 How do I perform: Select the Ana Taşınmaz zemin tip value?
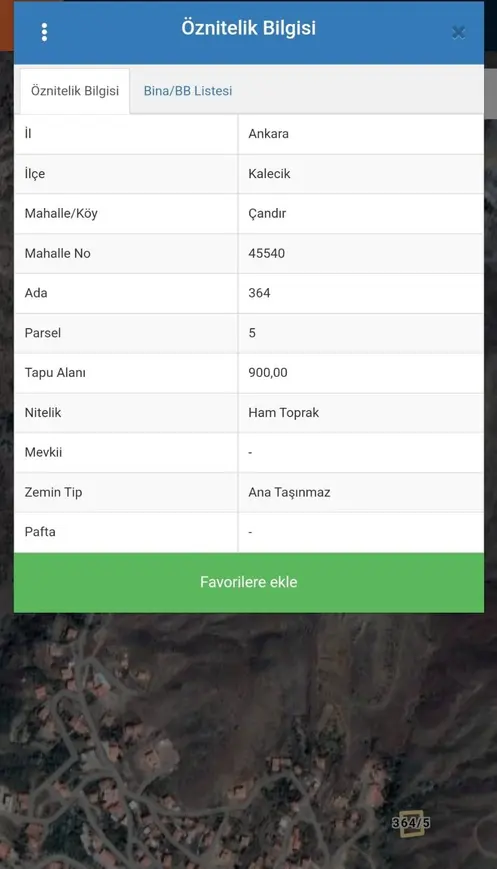(x=289, y=493)
